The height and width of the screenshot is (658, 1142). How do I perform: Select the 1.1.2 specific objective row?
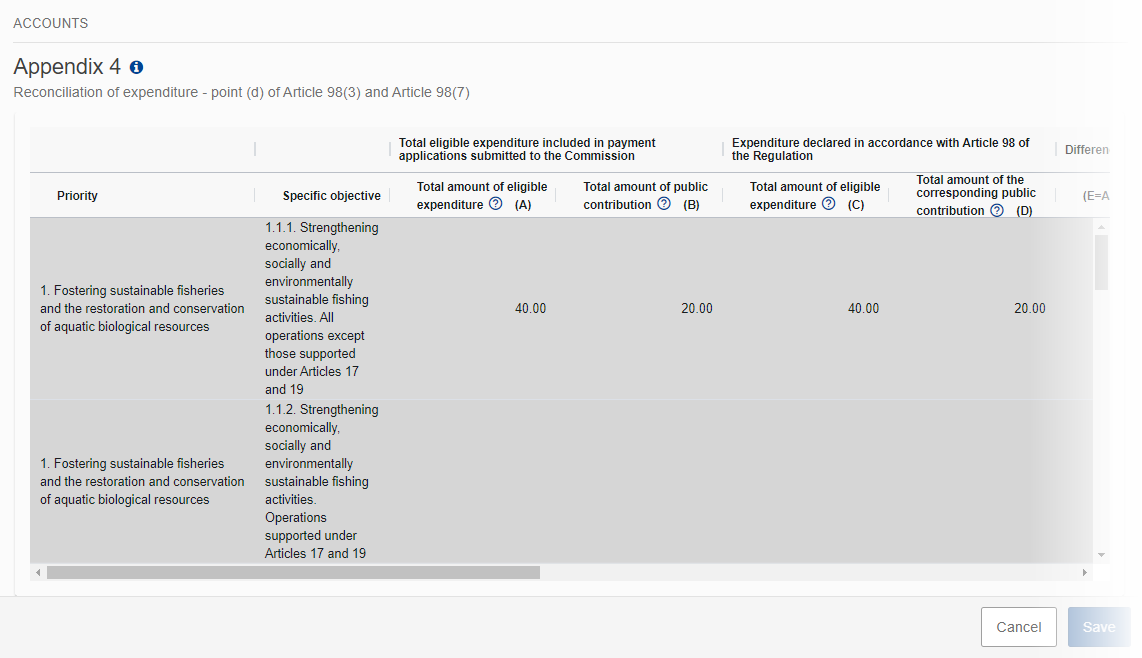tap(320, 482)
